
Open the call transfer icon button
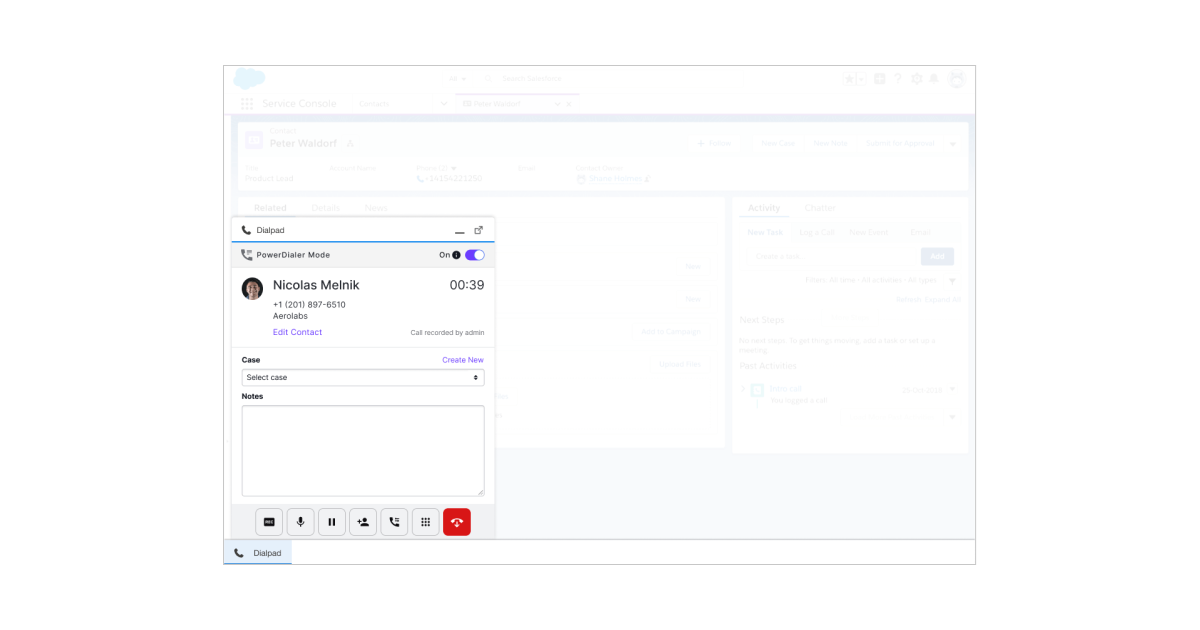pos(394,522)
